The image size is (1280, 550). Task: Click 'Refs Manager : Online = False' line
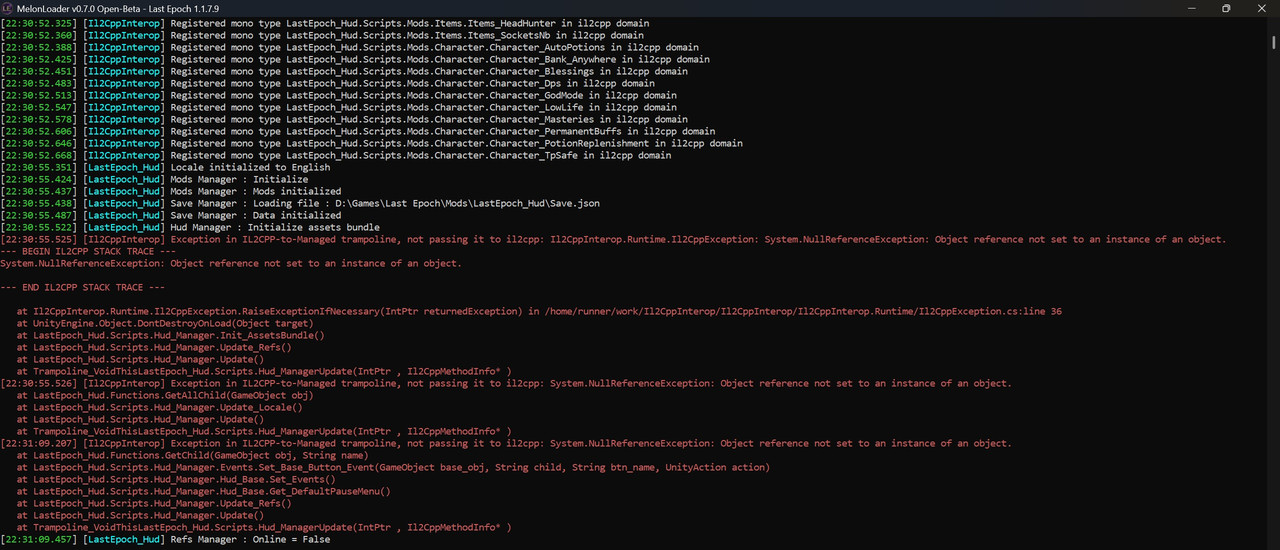pyautogui.click(x=165, y=539)
